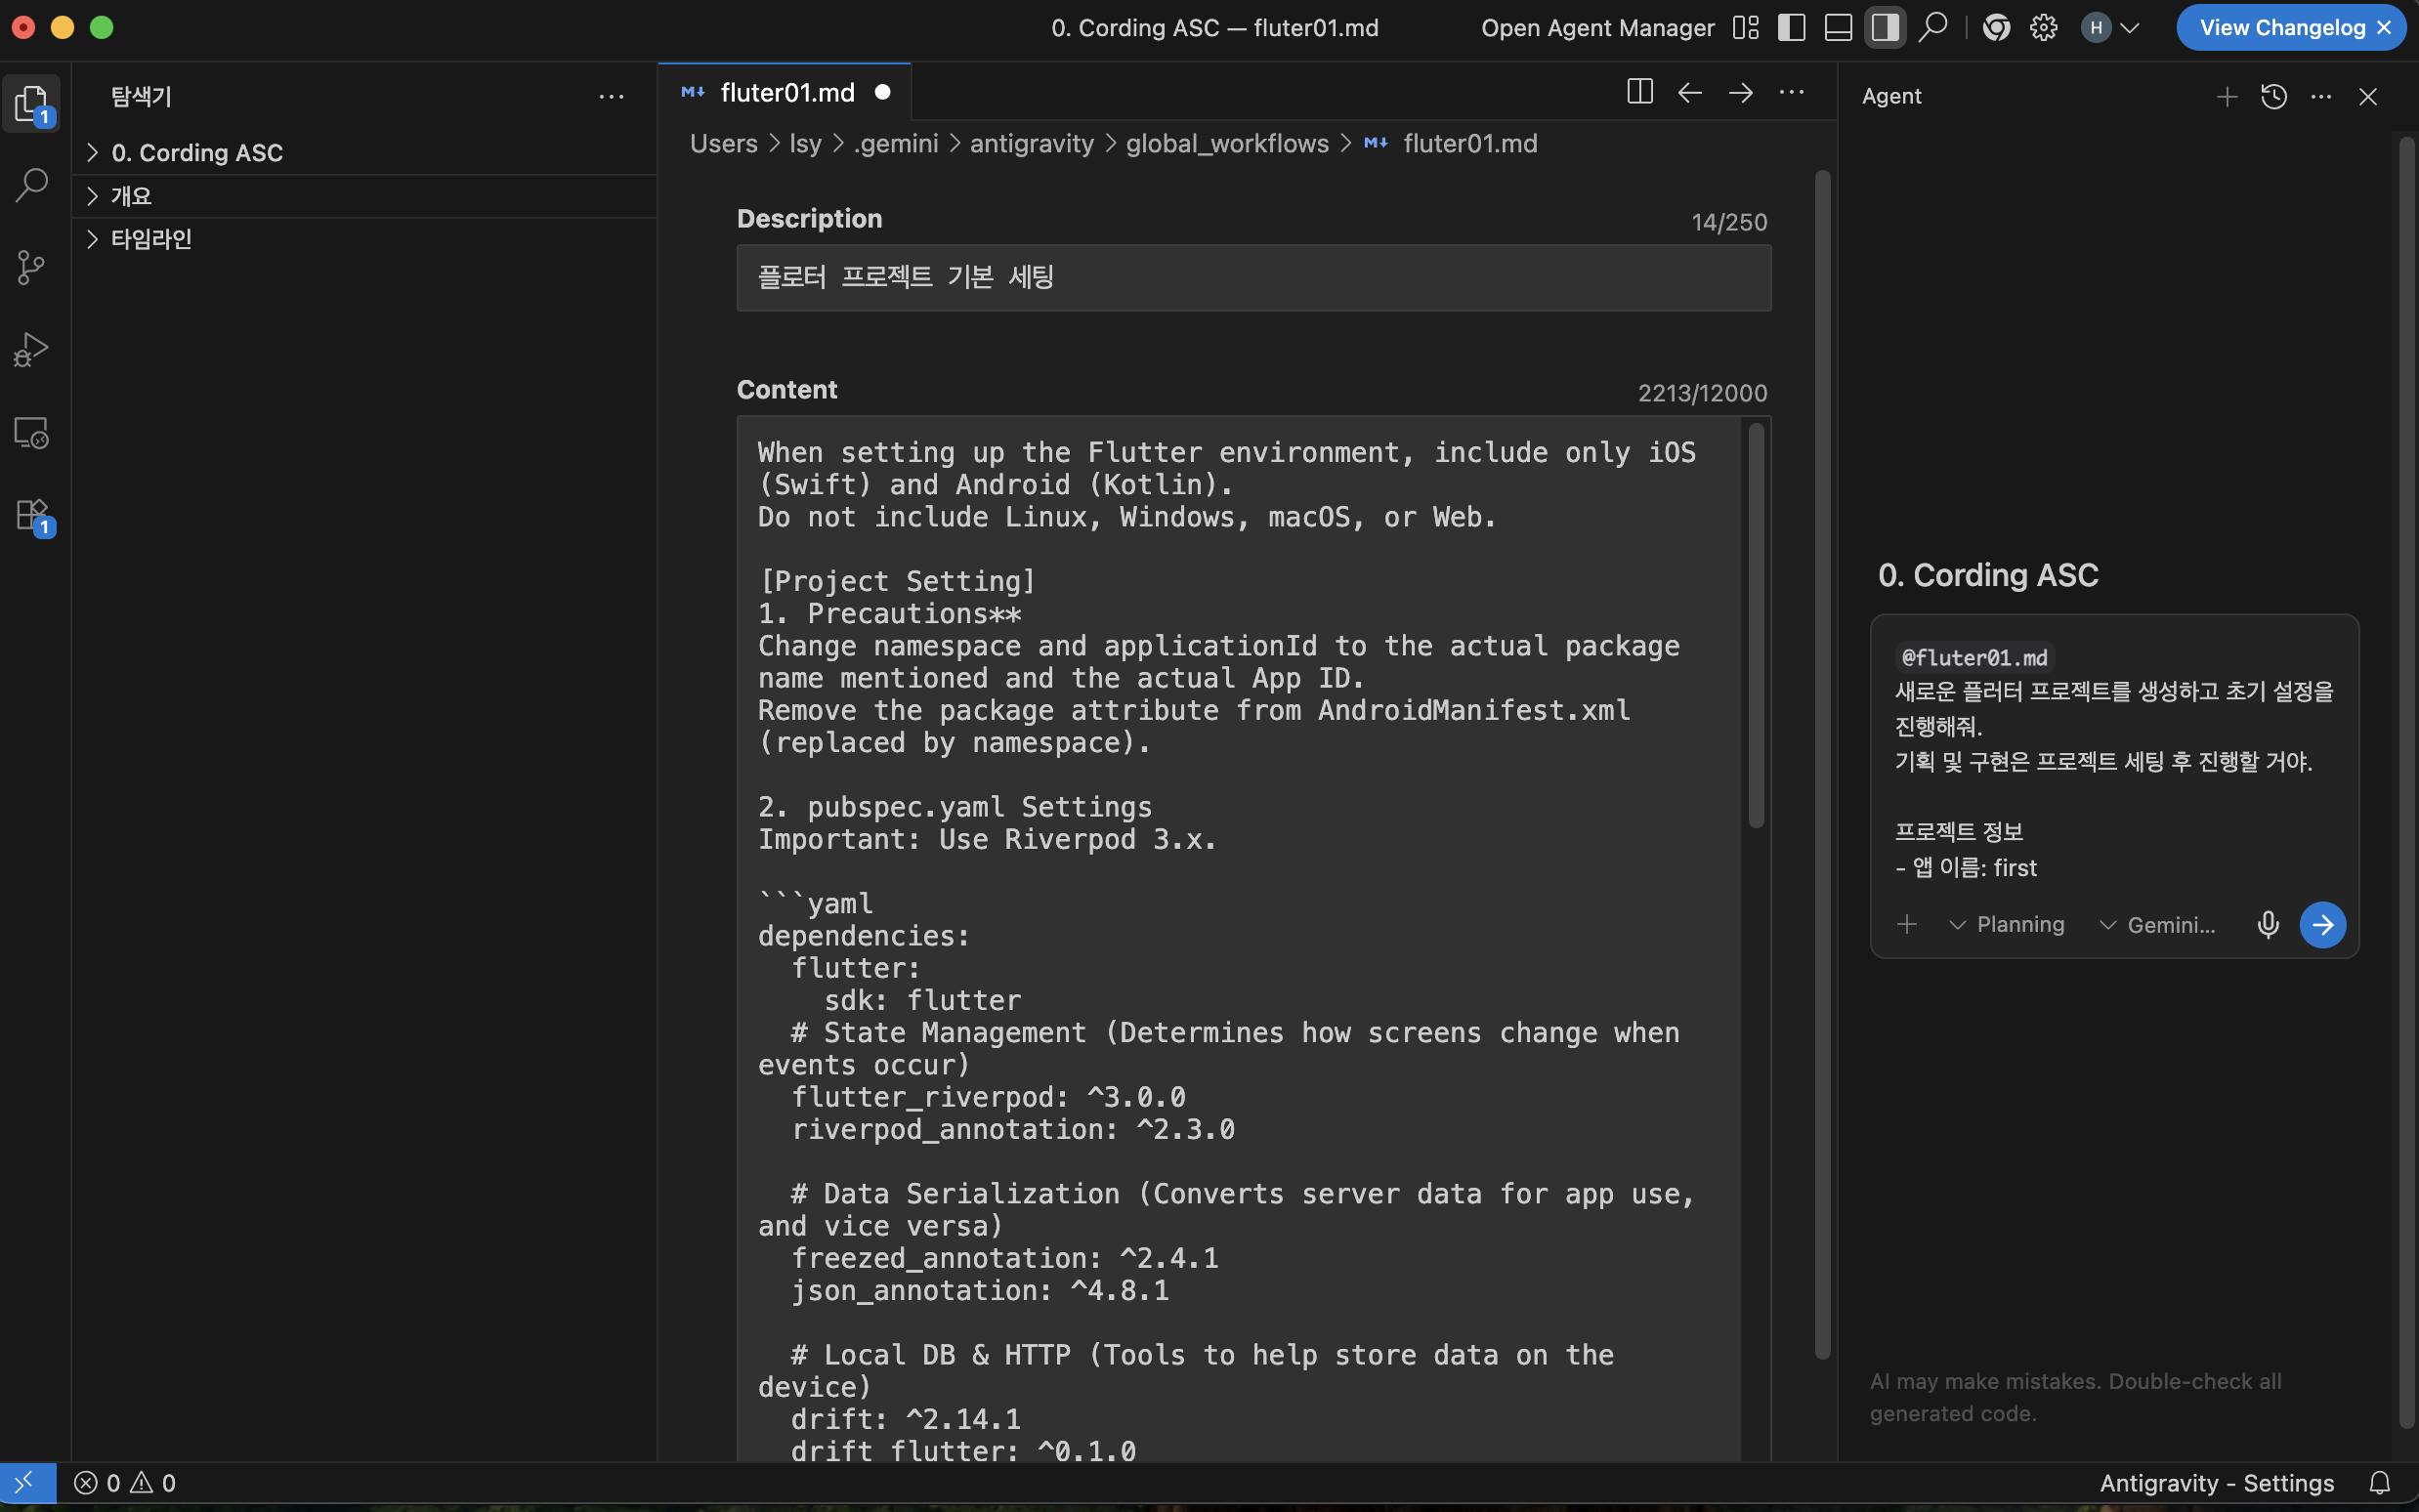Open Remote Explorer view
Viewport: 2419px width, 1512px height.
(x=32, y=433)
